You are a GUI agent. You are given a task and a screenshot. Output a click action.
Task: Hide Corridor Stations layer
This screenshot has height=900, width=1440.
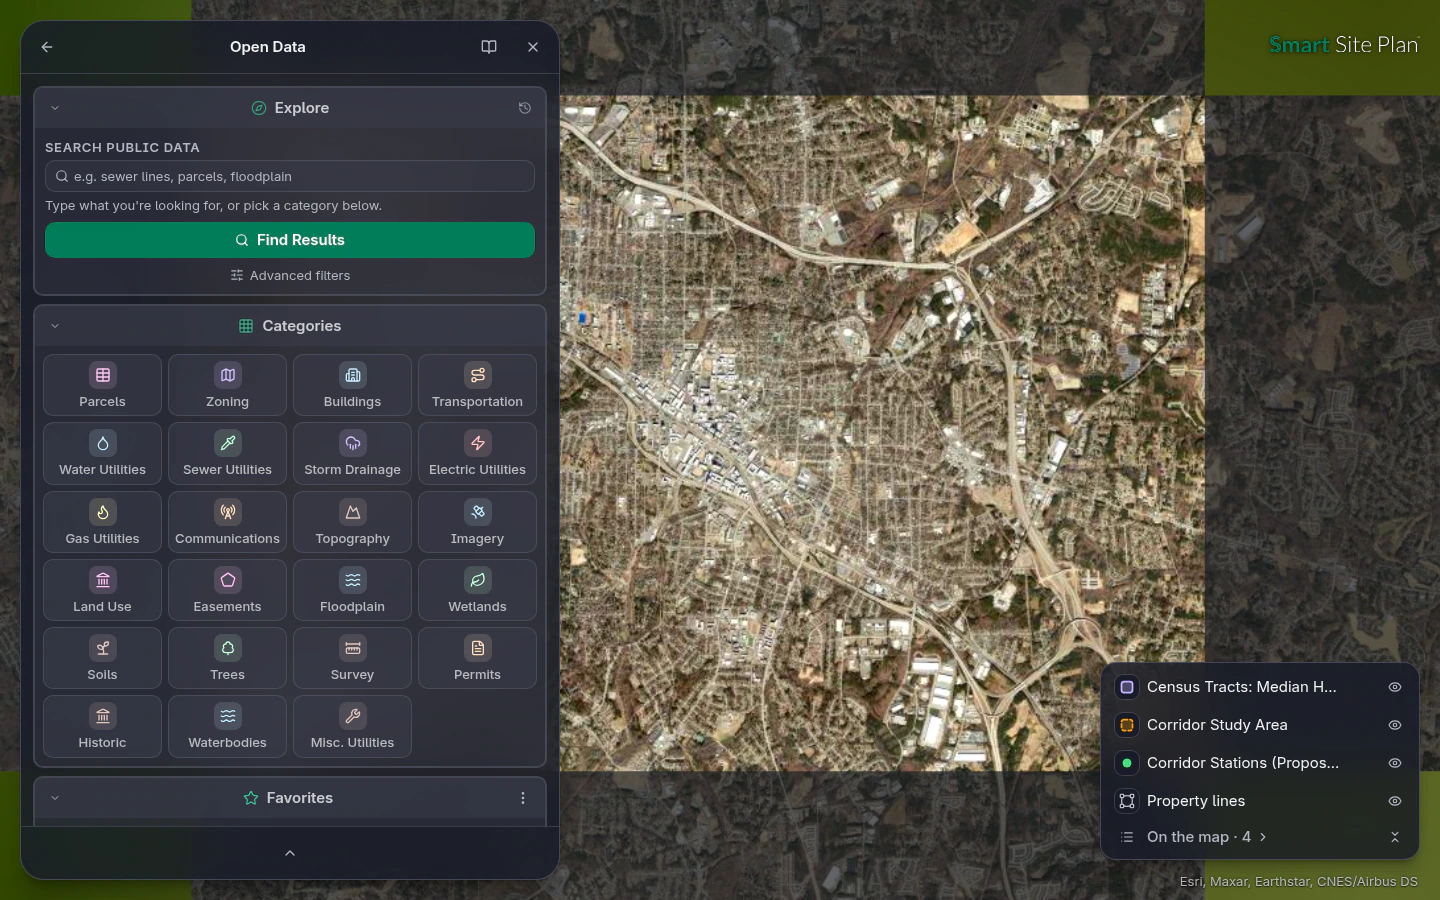pyautogui.click(x=1394, y=763)
